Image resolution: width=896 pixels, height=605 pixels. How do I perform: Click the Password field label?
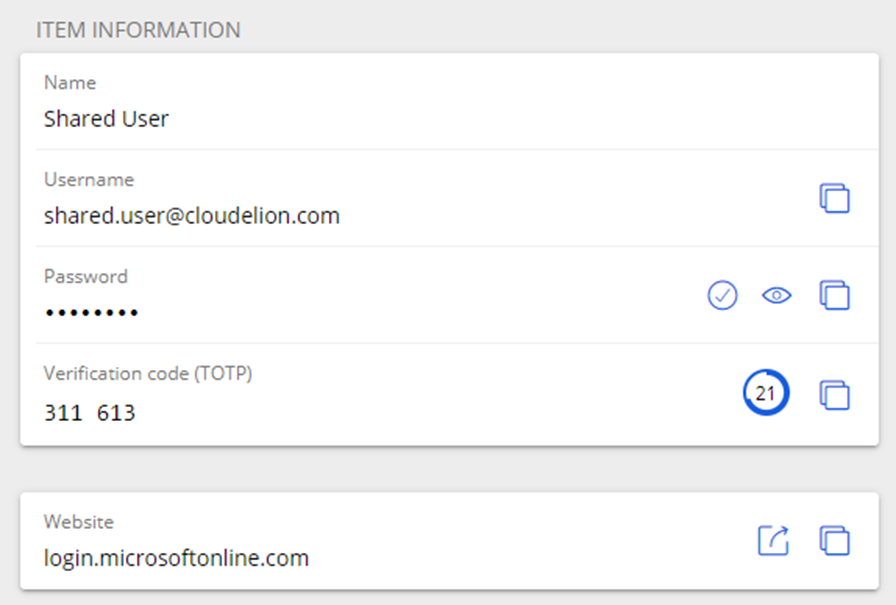[x=86, y=277]
